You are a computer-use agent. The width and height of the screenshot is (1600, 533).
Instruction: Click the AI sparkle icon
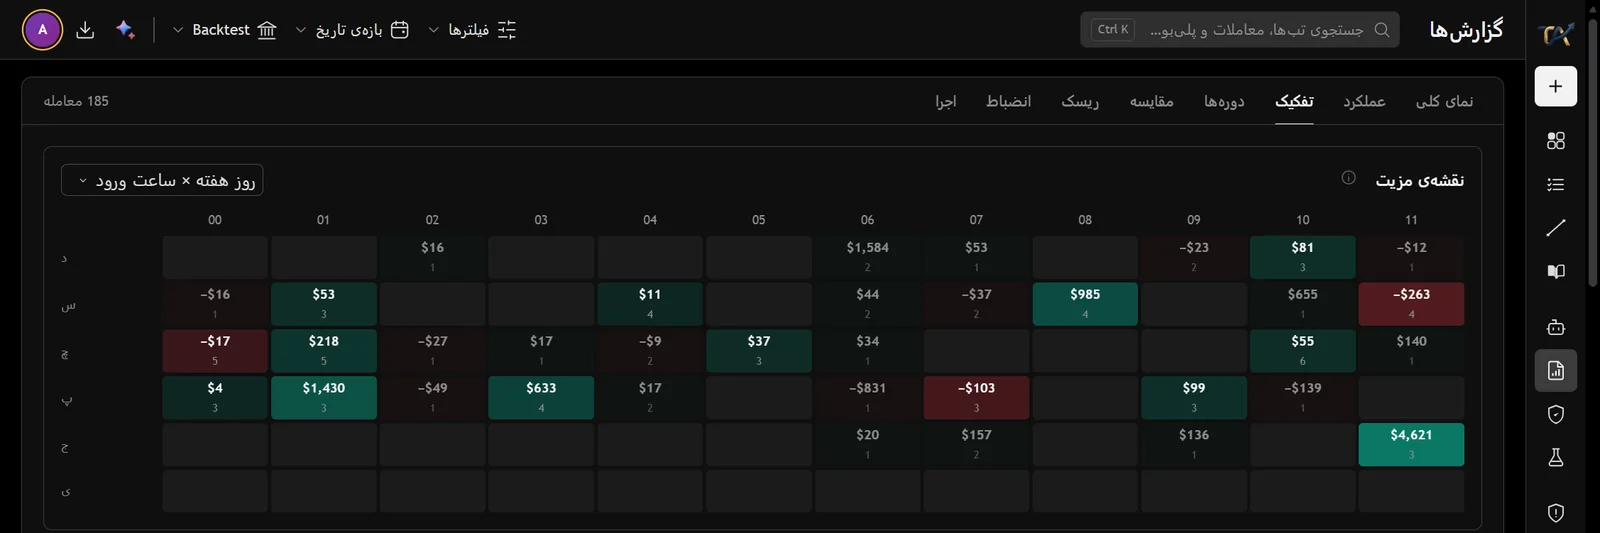125,30
